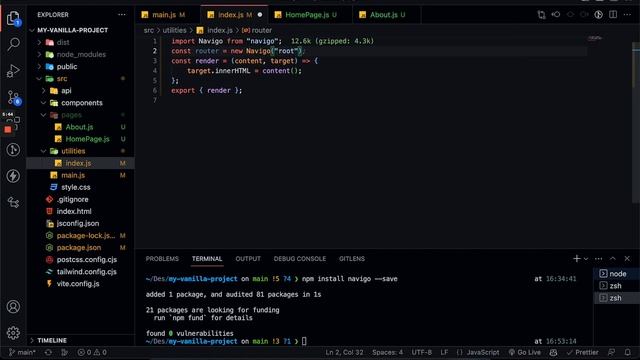Open HomePage.js in the file tree
Screen dimensions: 640x360
coord(87,139)
